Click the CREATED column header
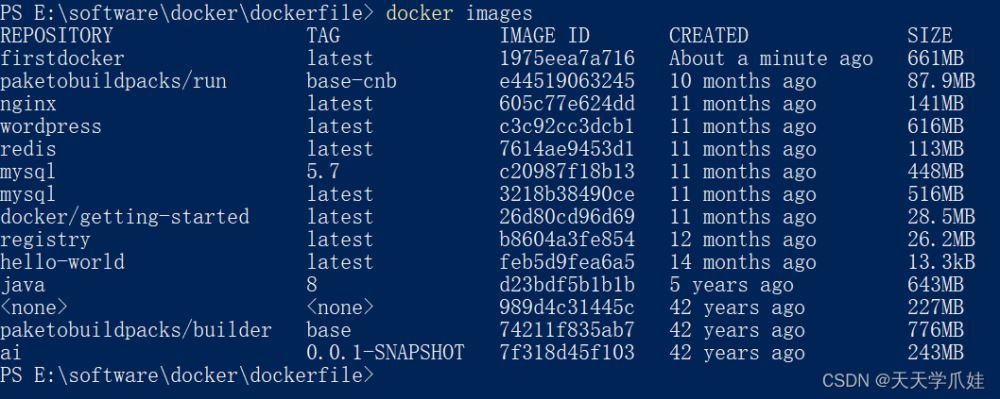 click(709, 36)
